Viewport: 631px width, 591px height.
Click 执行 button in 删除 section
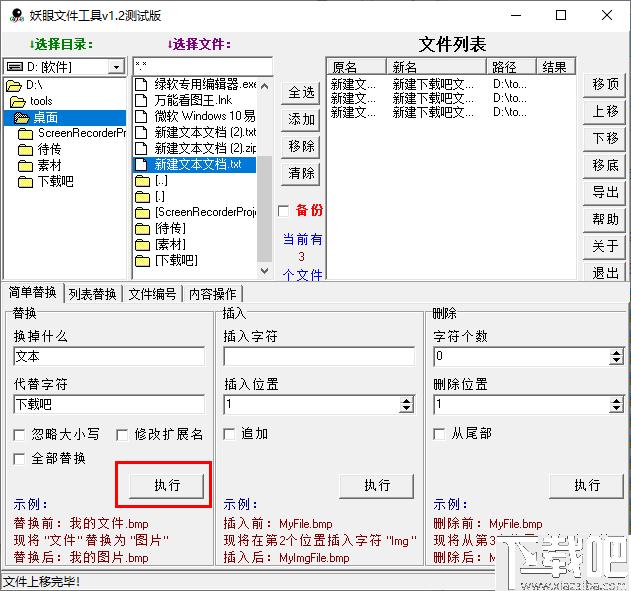[x=587, y=485]
